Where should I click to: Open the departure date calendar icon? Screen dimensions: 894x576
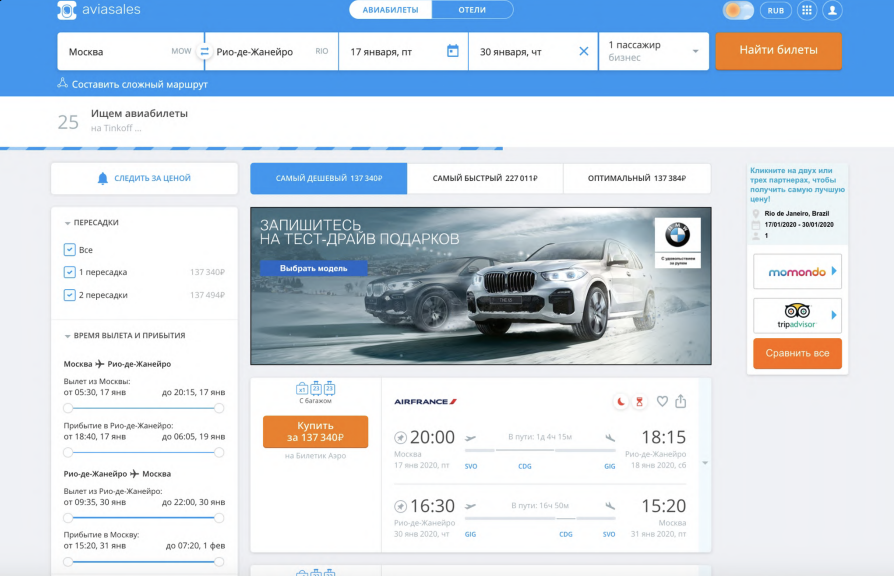click(452, 51)
